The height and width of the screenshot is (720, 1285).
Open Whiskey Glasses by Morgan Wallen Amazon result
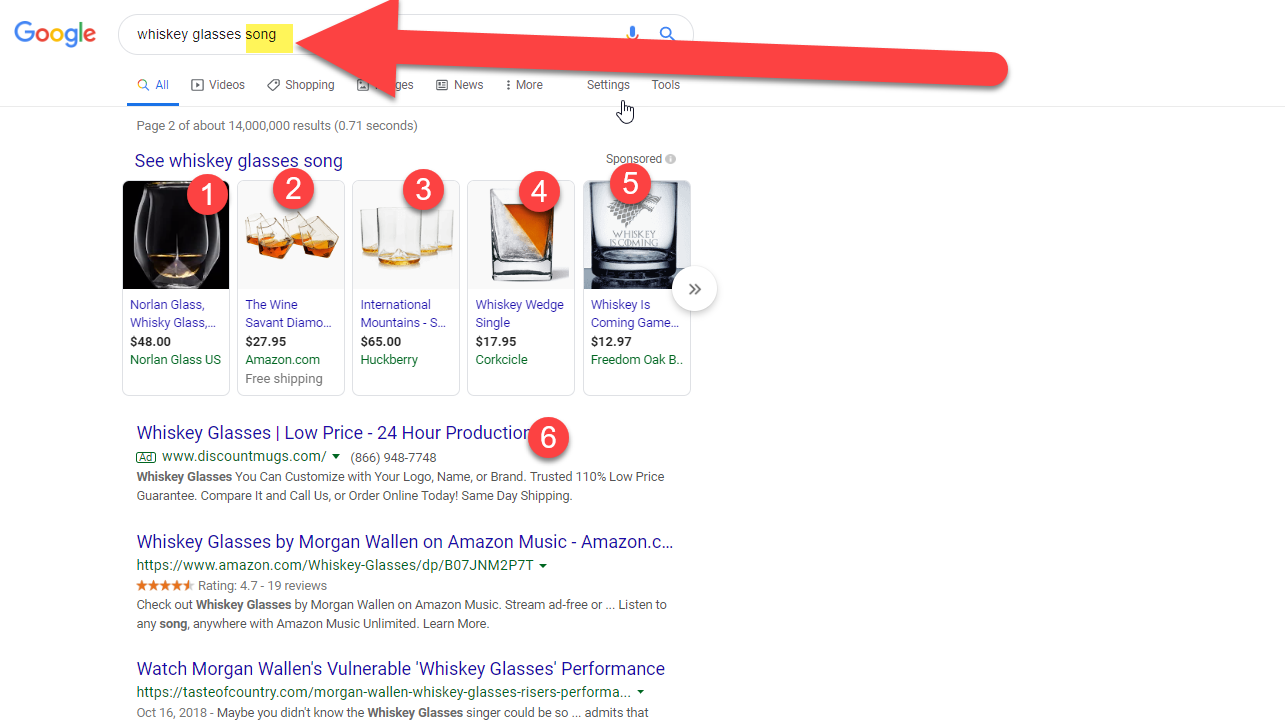(404, 542)
